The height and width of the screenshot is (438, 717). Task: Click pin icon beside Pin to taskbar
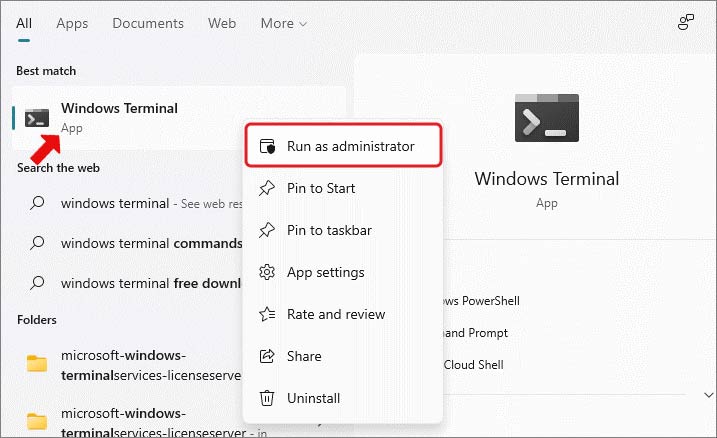click(267, 230)
